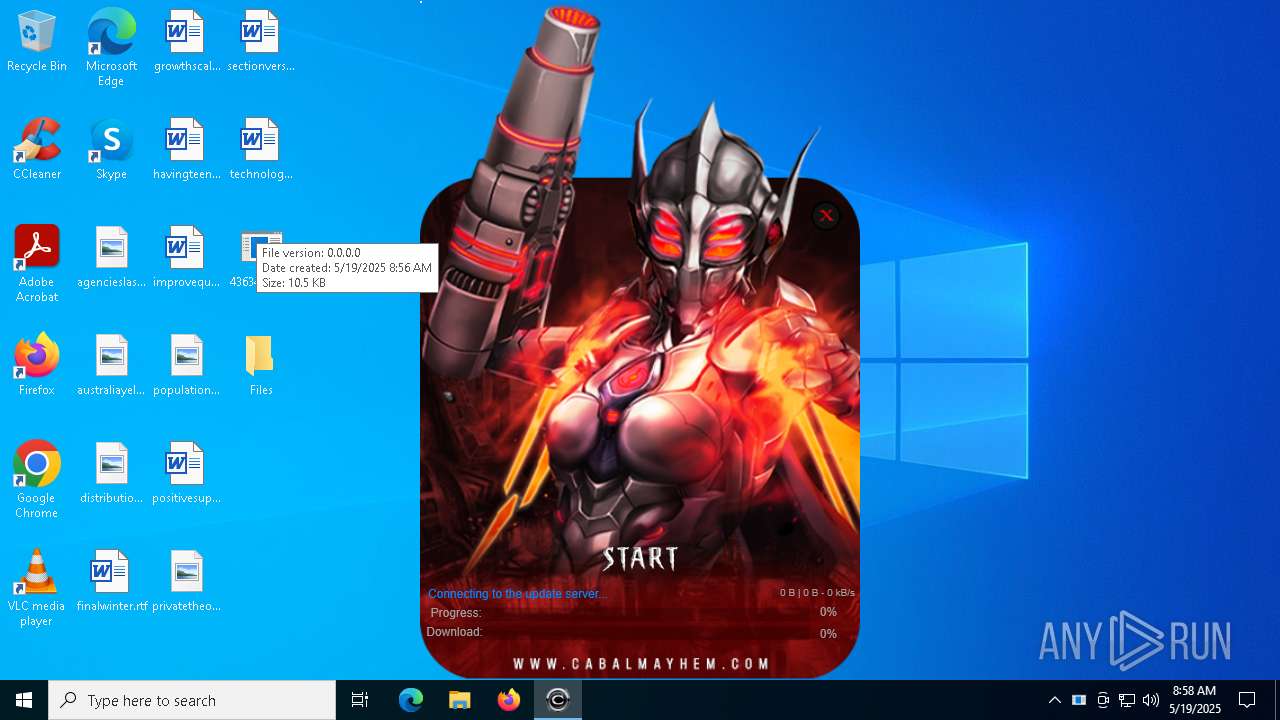The image size is (1280, 720).
Task: Open the Google Chrome desktop shortcut
Action: (x=37, y=480)
